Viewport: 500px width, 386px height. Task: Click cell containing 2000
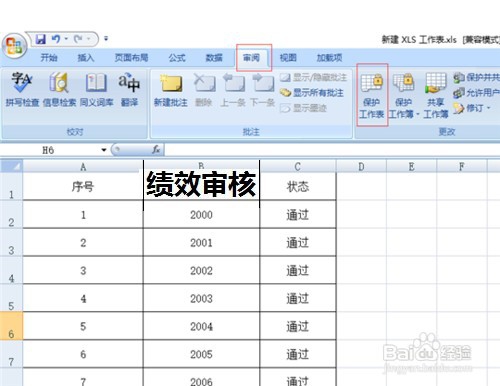click(201, 214)
